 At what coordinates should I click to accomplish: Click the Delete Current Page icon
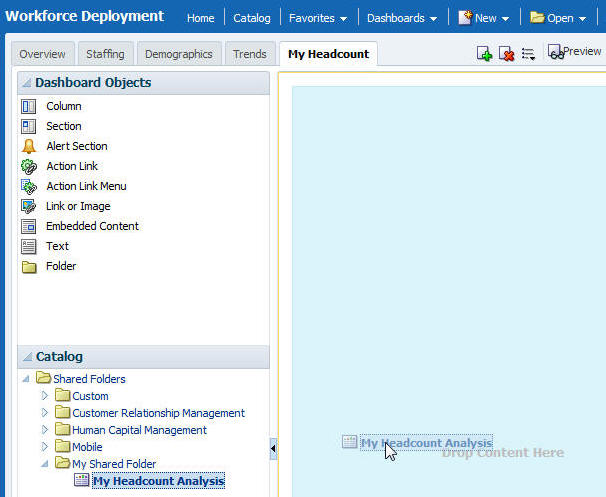click(x=506, y=54)
